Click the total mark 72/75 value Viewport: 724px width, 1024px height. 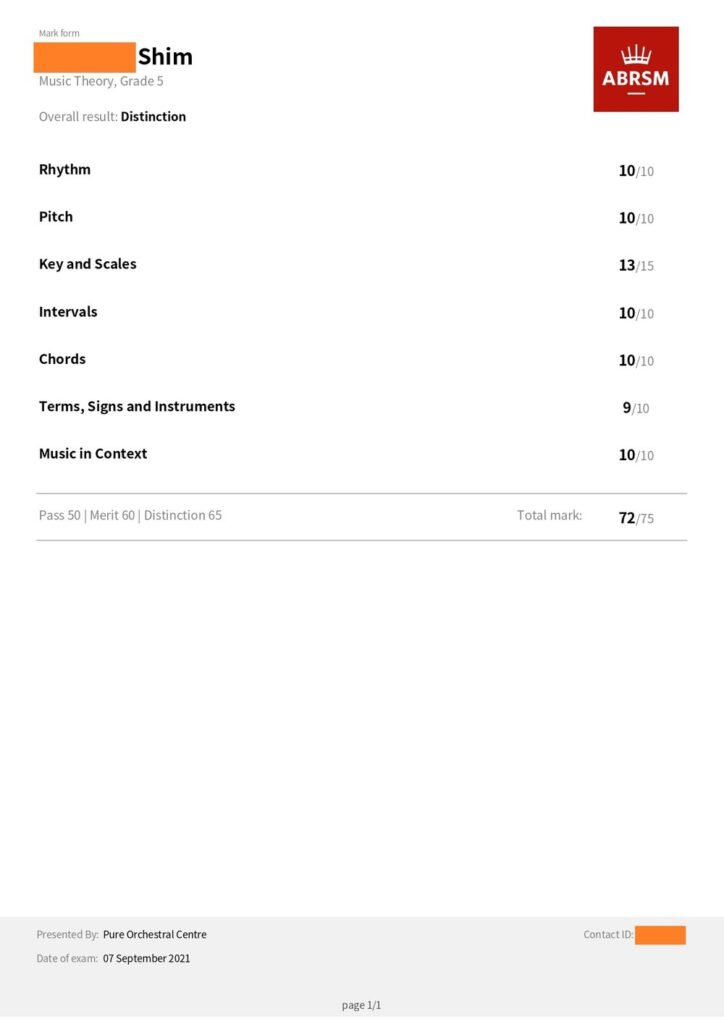636,518
